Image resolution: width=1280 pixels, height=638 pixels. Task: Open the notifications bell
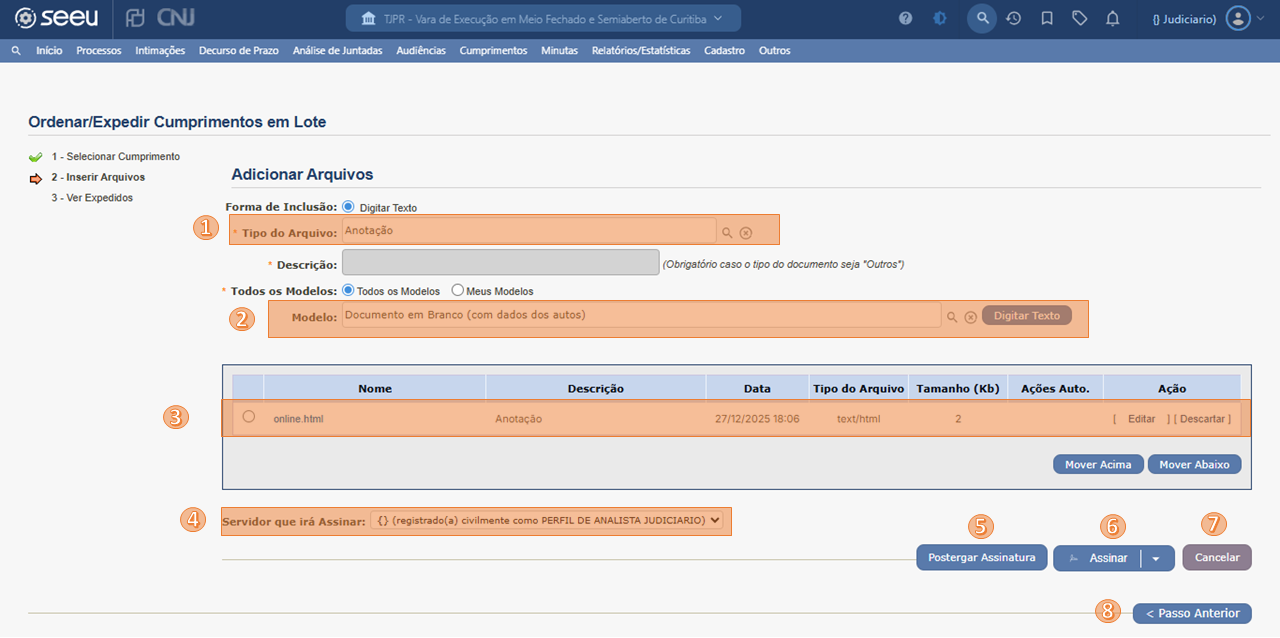pyautogui.click(x=1112, y=18)
